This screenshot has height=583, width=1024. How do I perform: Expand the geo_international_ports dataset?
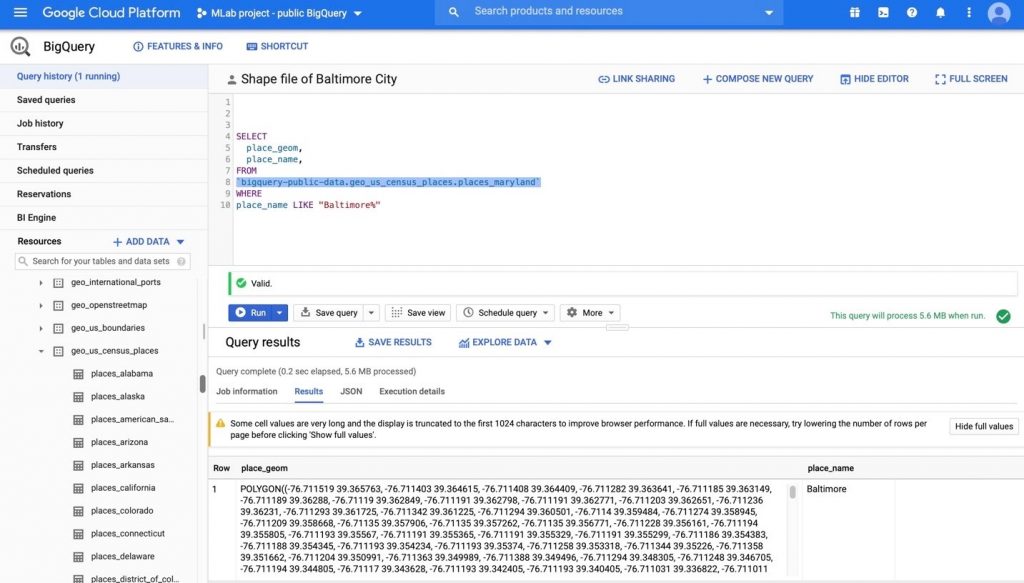coord(40,283)
